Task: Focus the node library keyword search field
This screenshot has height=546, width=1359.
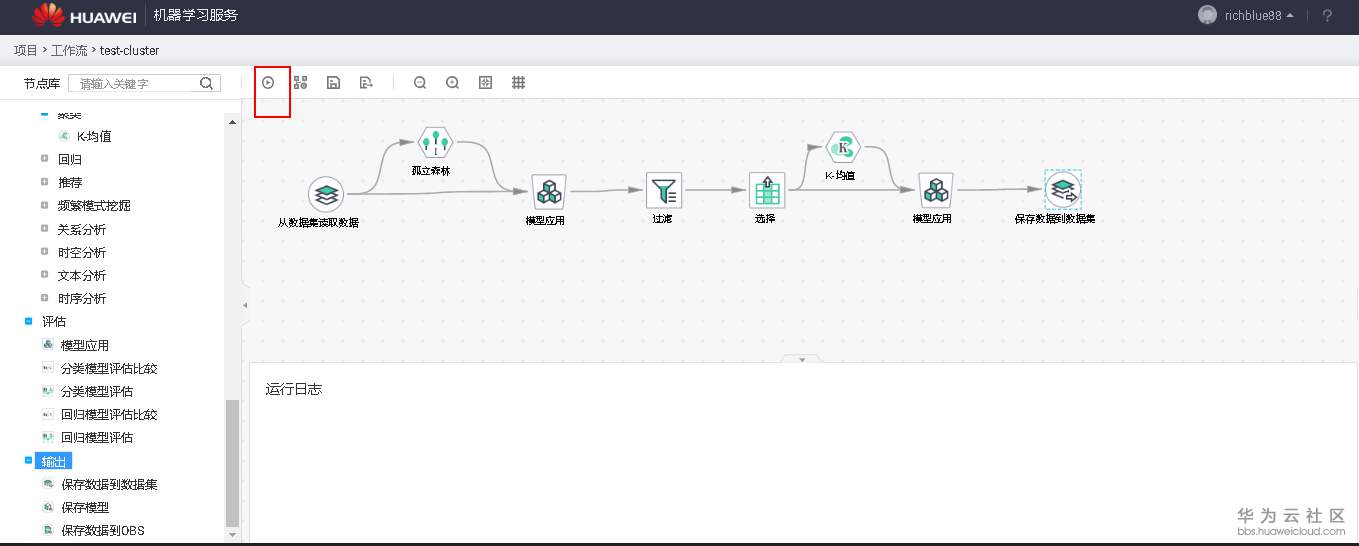Action: 136,83
